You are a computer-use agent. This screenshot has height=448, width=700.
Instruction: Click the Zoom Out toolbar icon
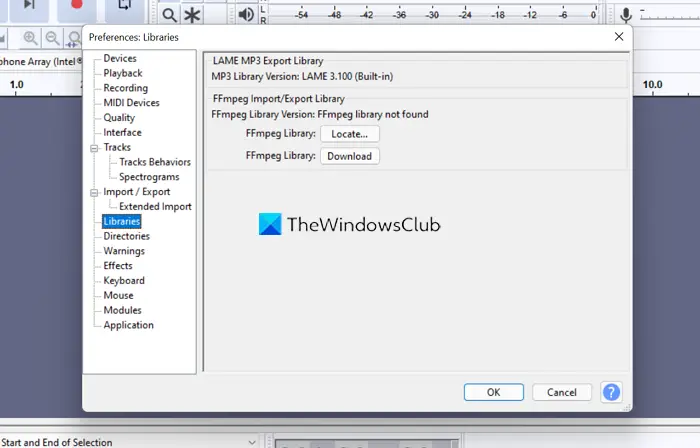pos(53,39)
